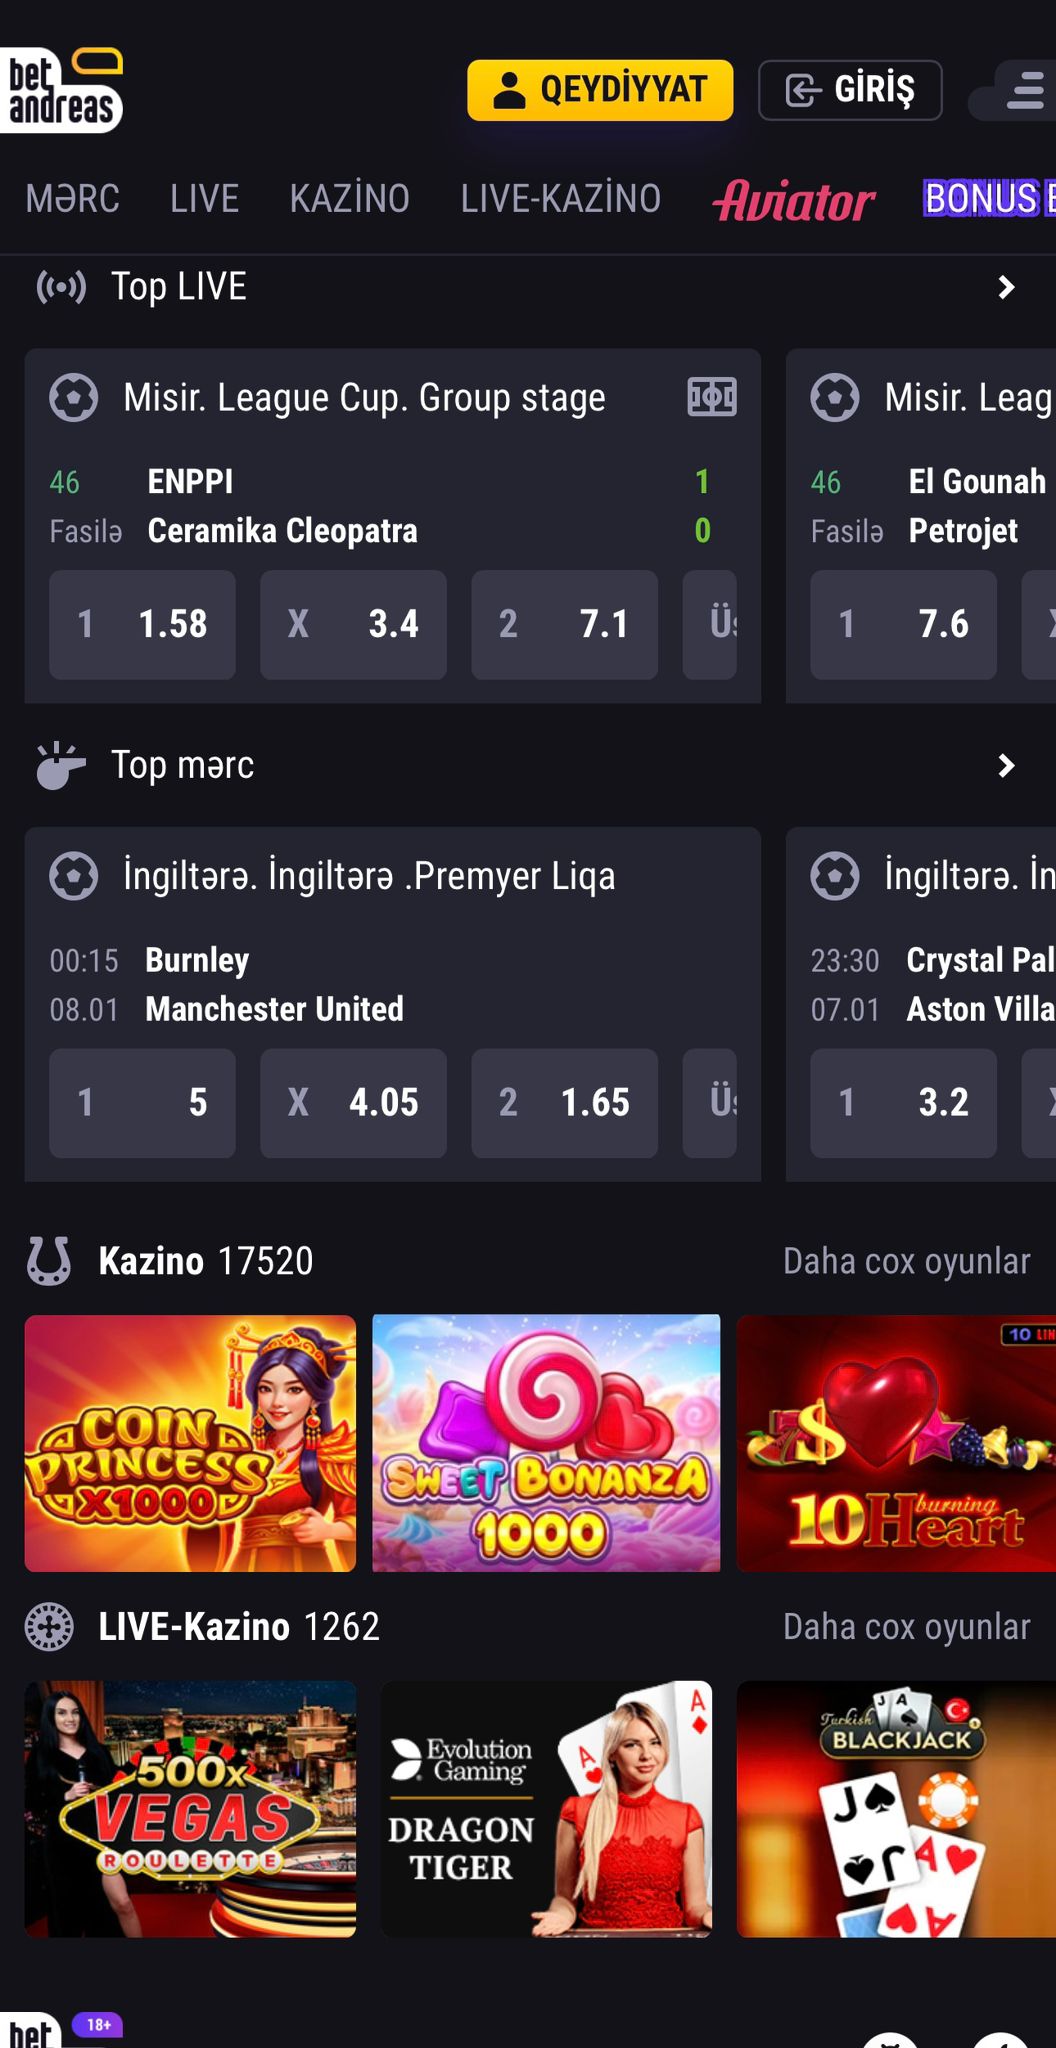Screen dimensions: 1056x2048
Task: Open Daha cox oyunlar for Kazino
Action: click(x=906, y=1262)
